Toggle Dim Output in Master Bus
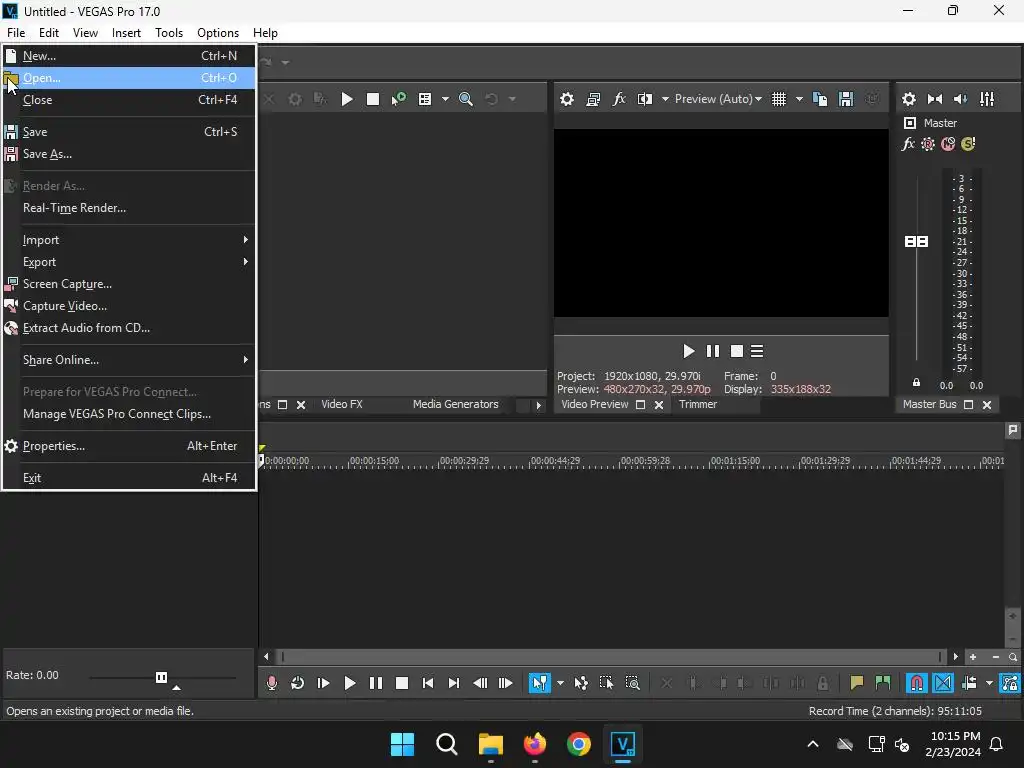Image resolution: width=1024 pixels, height=768 pixels. [961, 99]
